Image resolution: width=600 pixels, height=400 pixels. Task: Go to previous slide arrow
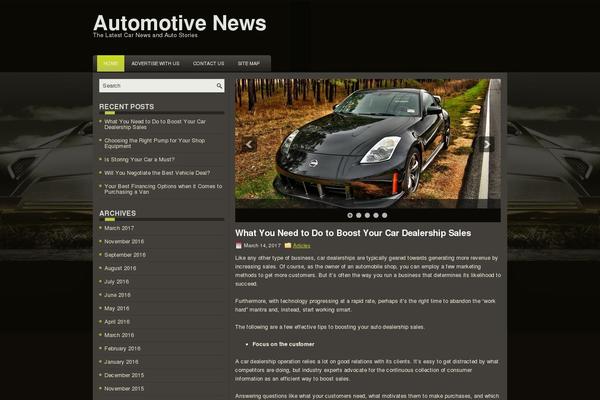pyautogui.click(x=249, y=144)
